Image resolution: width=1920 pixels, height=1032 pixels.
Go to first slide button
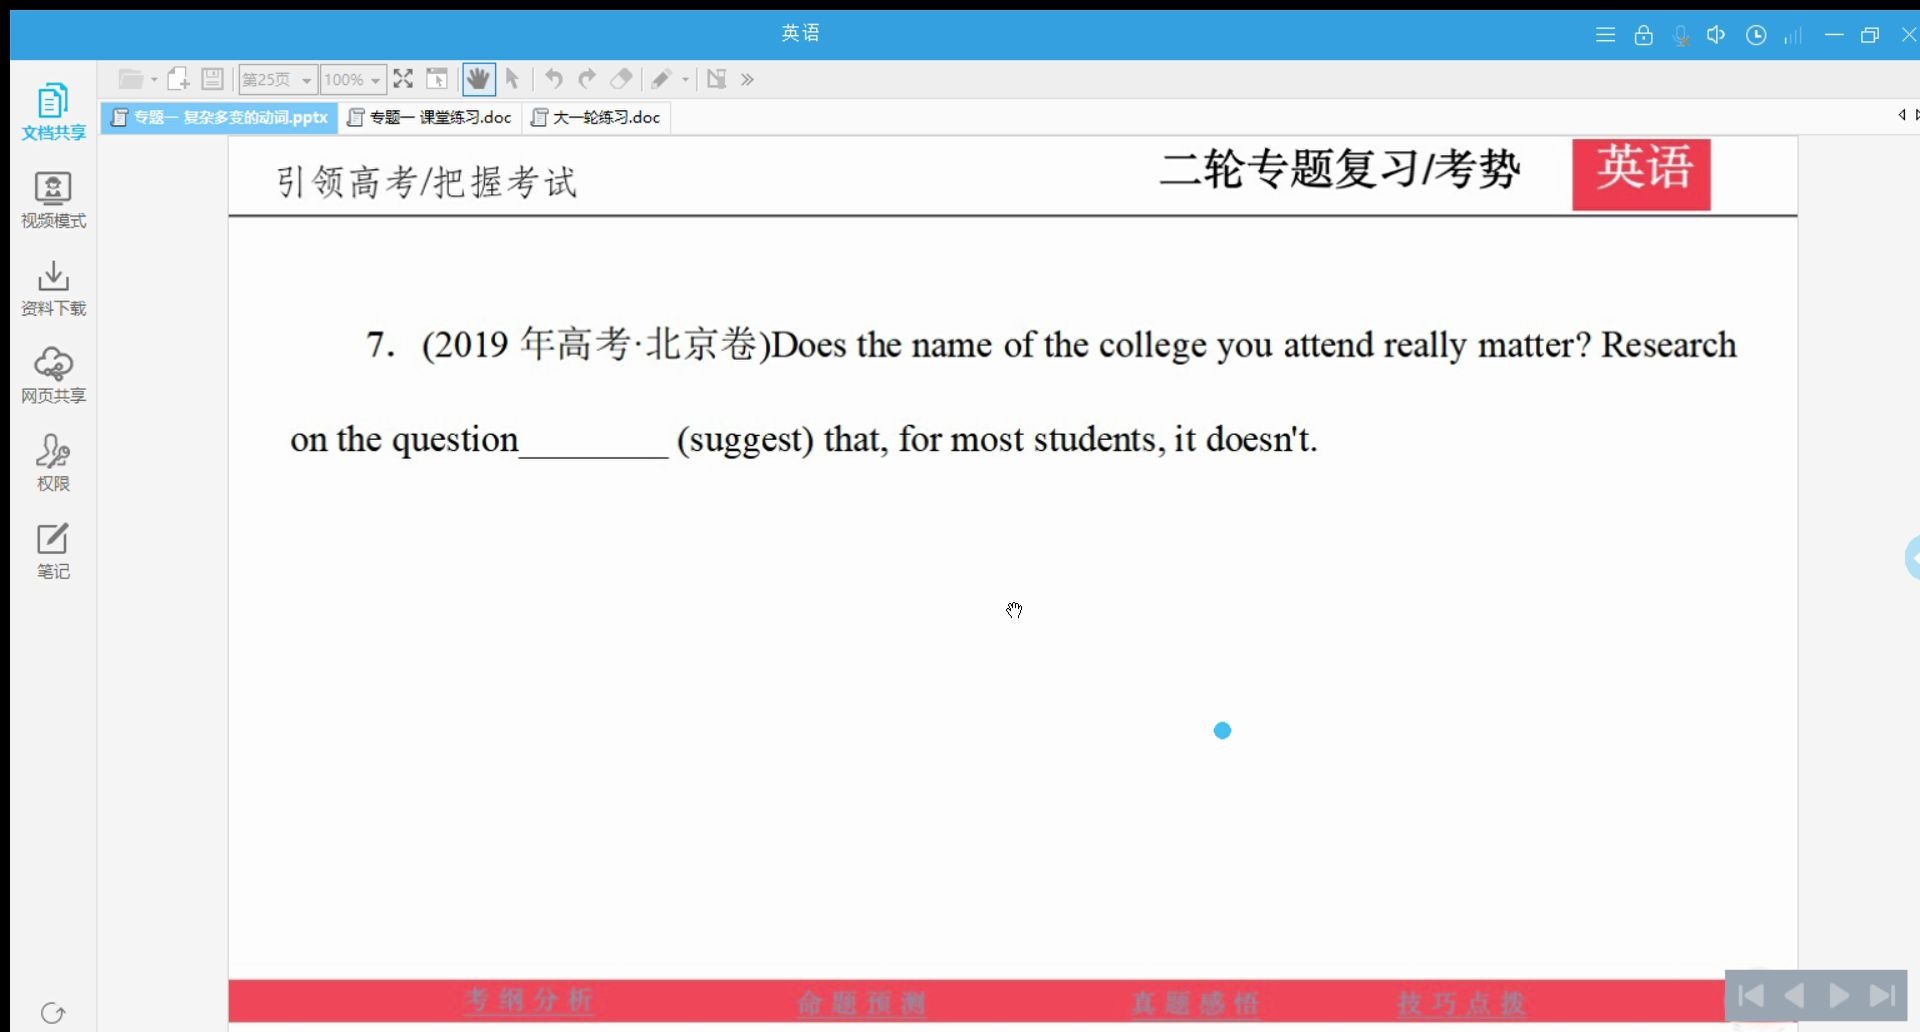(1751, 995)
